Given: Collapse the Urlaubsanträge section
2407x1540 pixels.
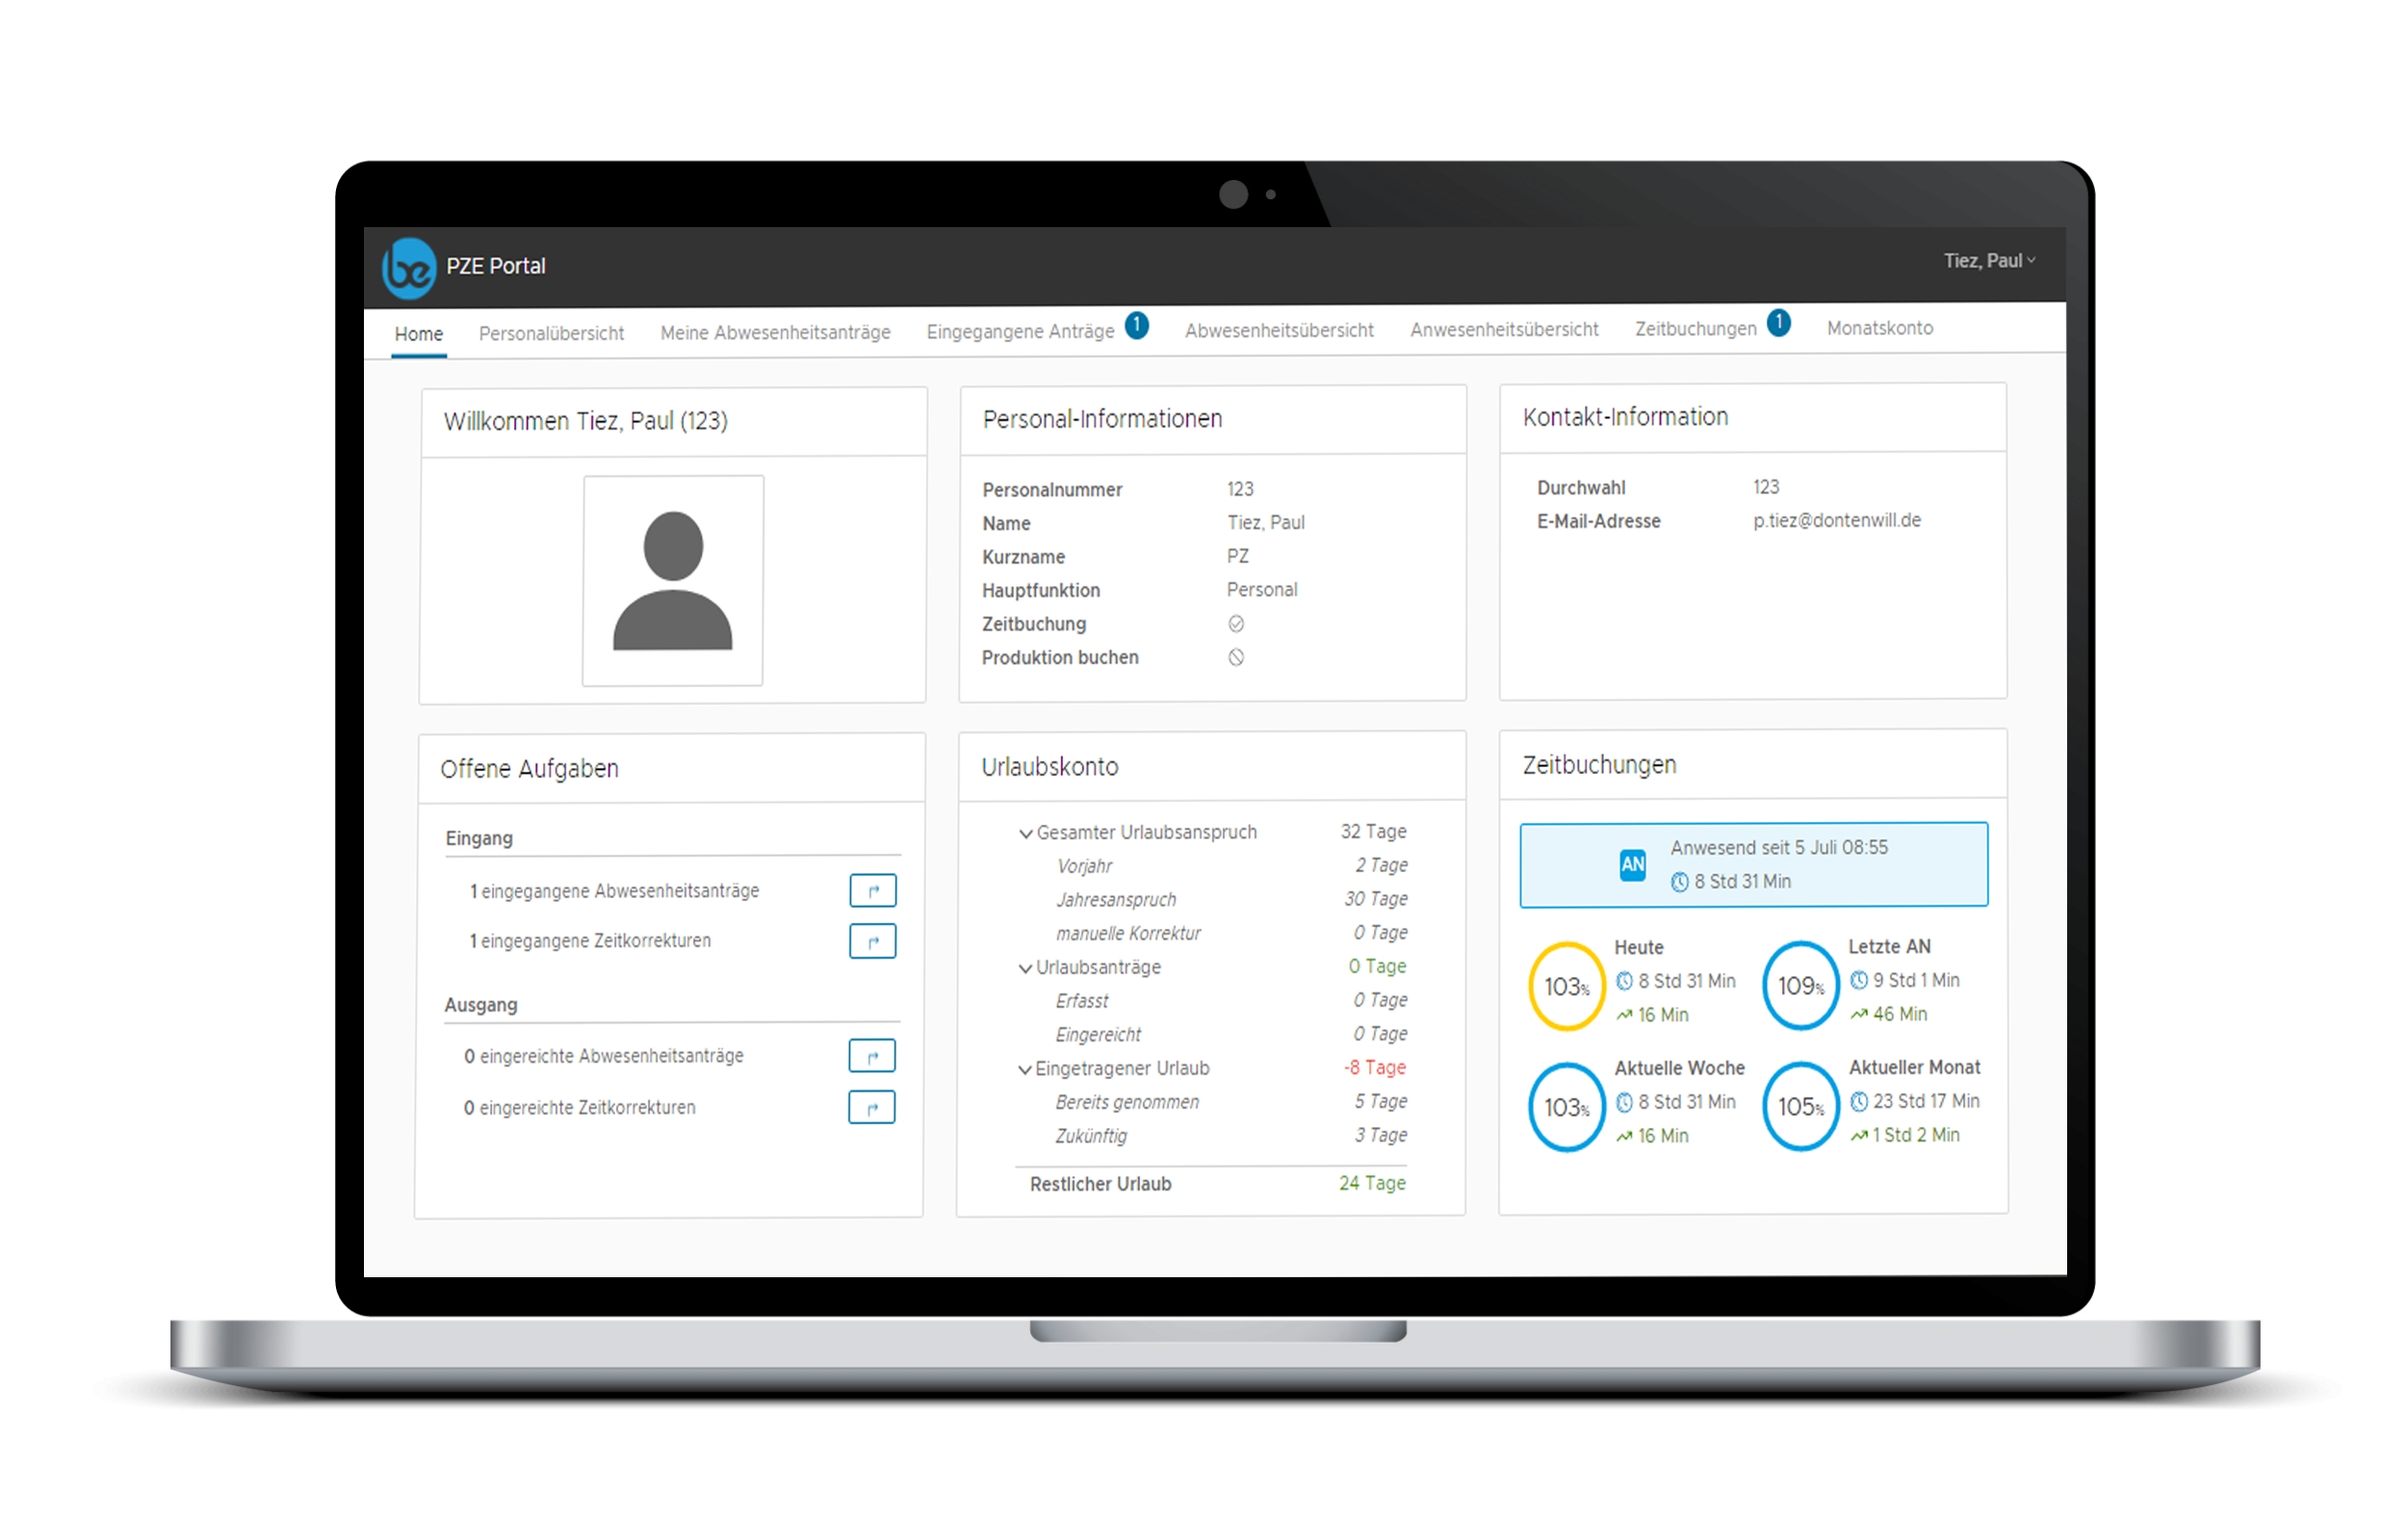Looking at the screenshot, I should coord(1025,968).
